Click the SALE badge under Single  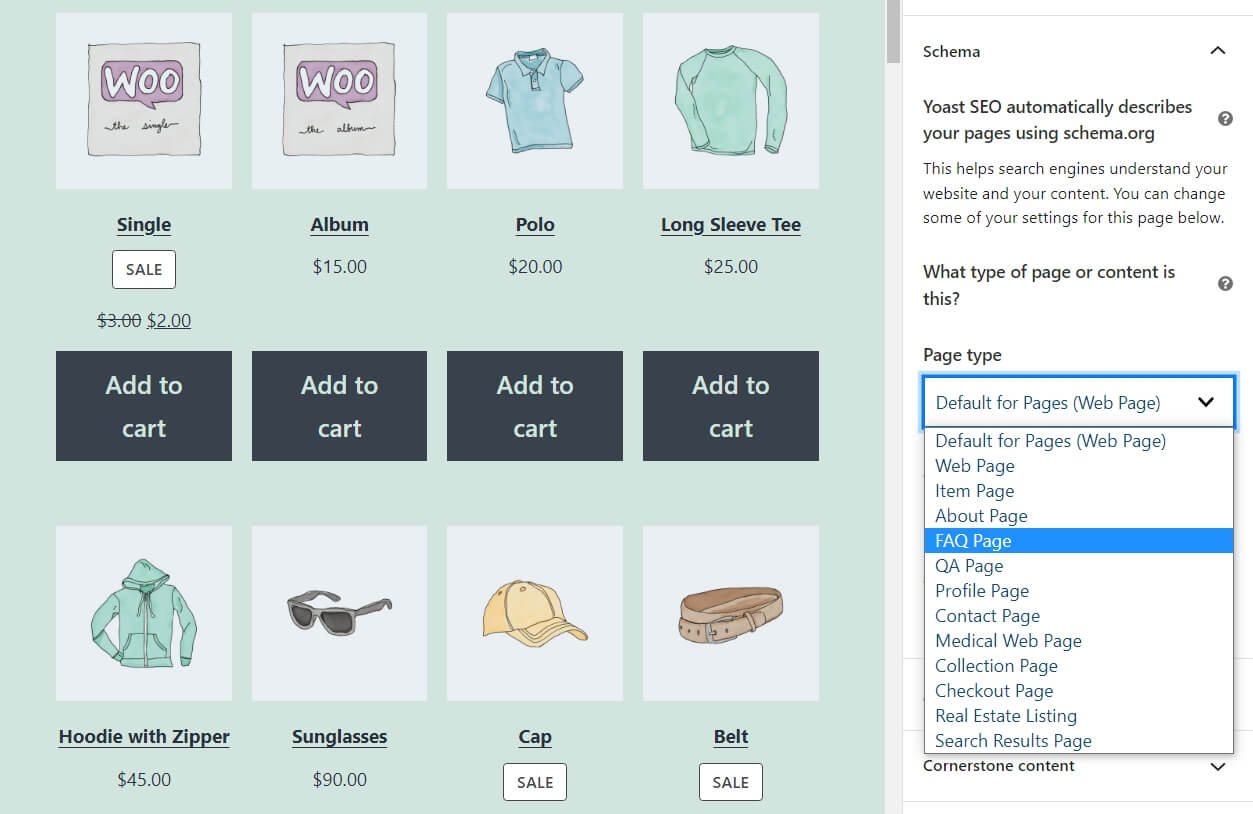pos(144,270)
